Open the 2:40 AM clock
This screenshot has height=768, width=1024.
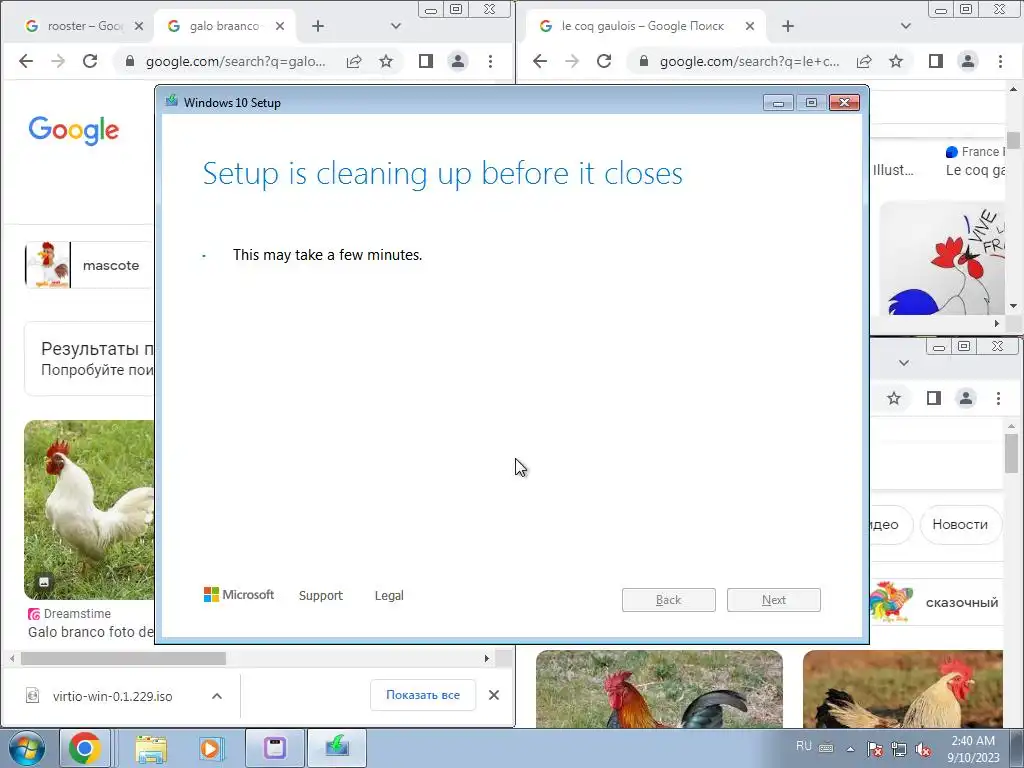point(973,749)
